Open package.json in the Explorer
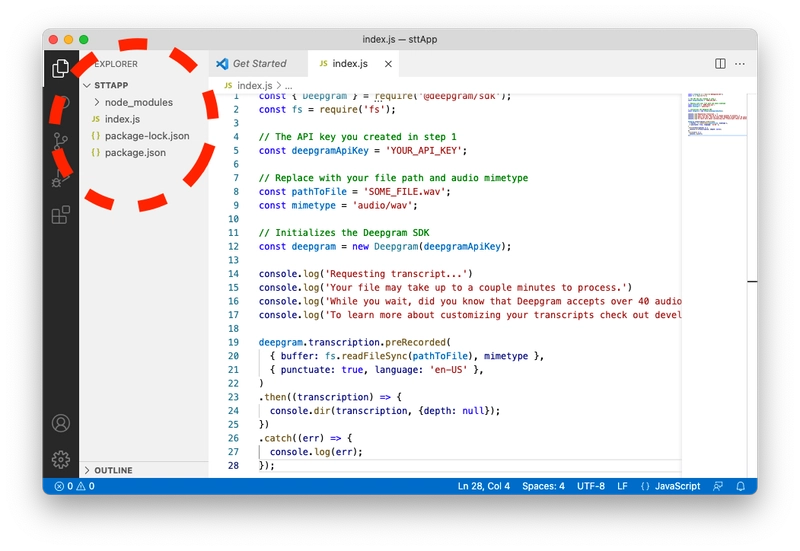Viewport: 800px width, 551px height. 135,153
